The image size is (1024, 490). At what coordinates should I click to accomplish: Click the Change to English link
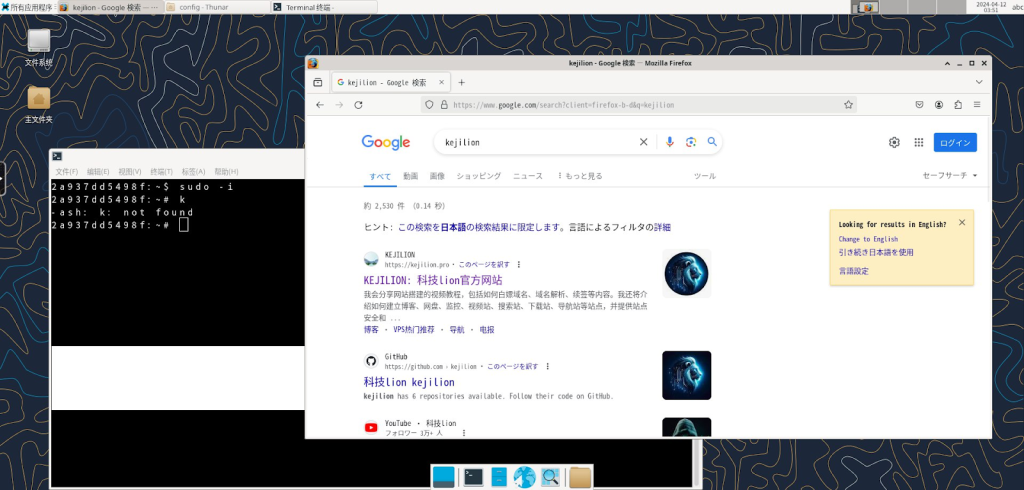(868, 239)
